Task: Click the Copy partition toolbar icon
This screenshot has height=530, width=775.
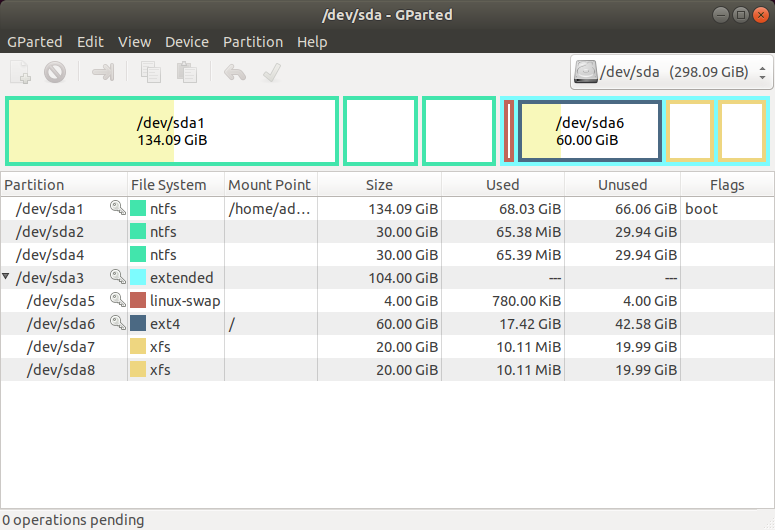Action: click(x=151, y=72)
